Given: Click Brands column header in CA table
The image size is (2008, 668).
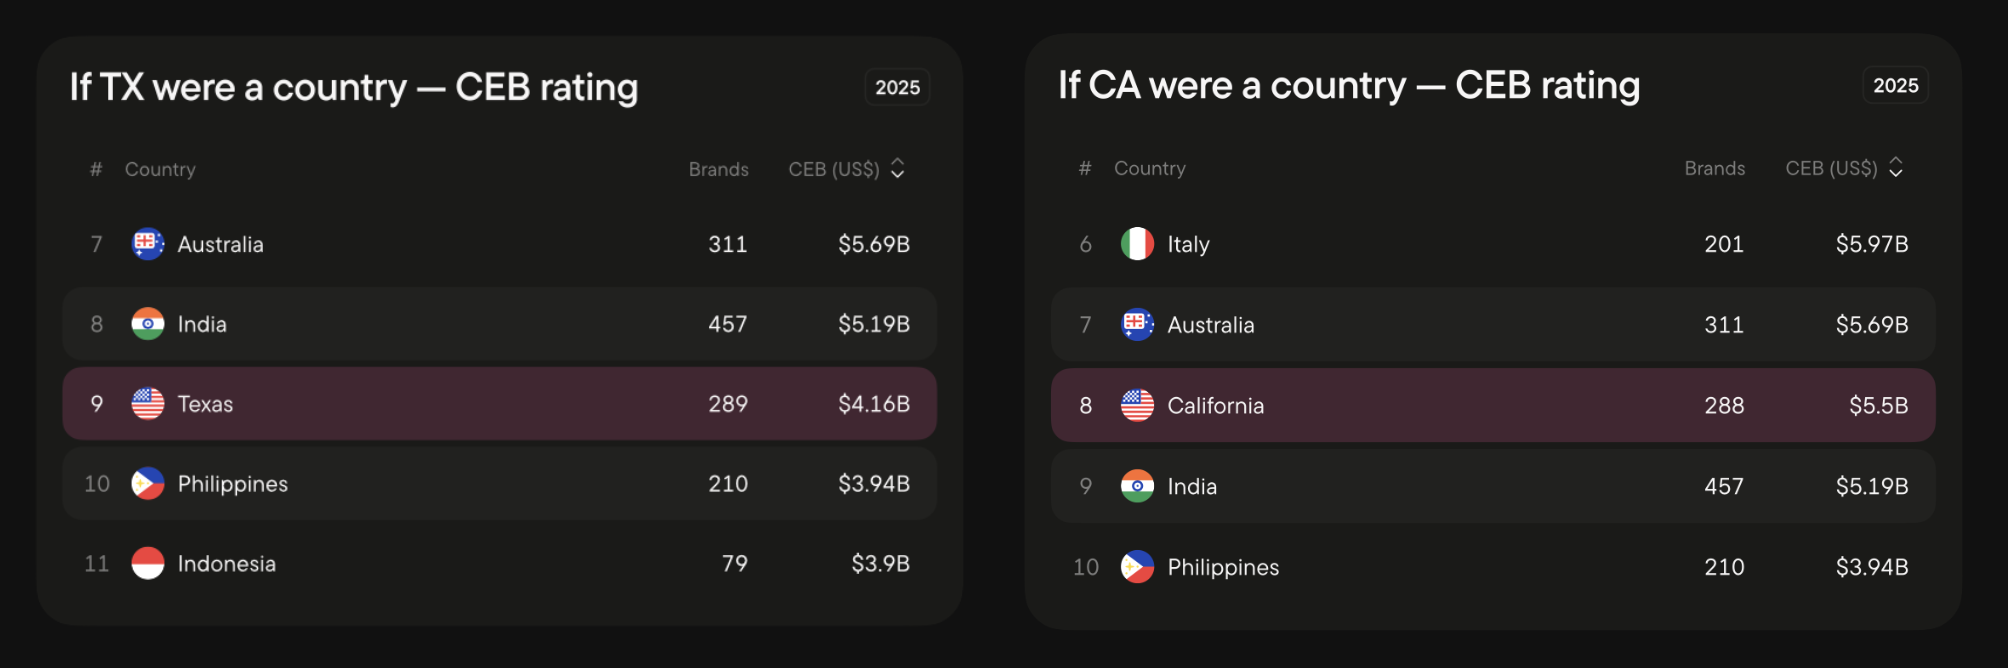Looking at the screenshot, I should click(1715, 168).
